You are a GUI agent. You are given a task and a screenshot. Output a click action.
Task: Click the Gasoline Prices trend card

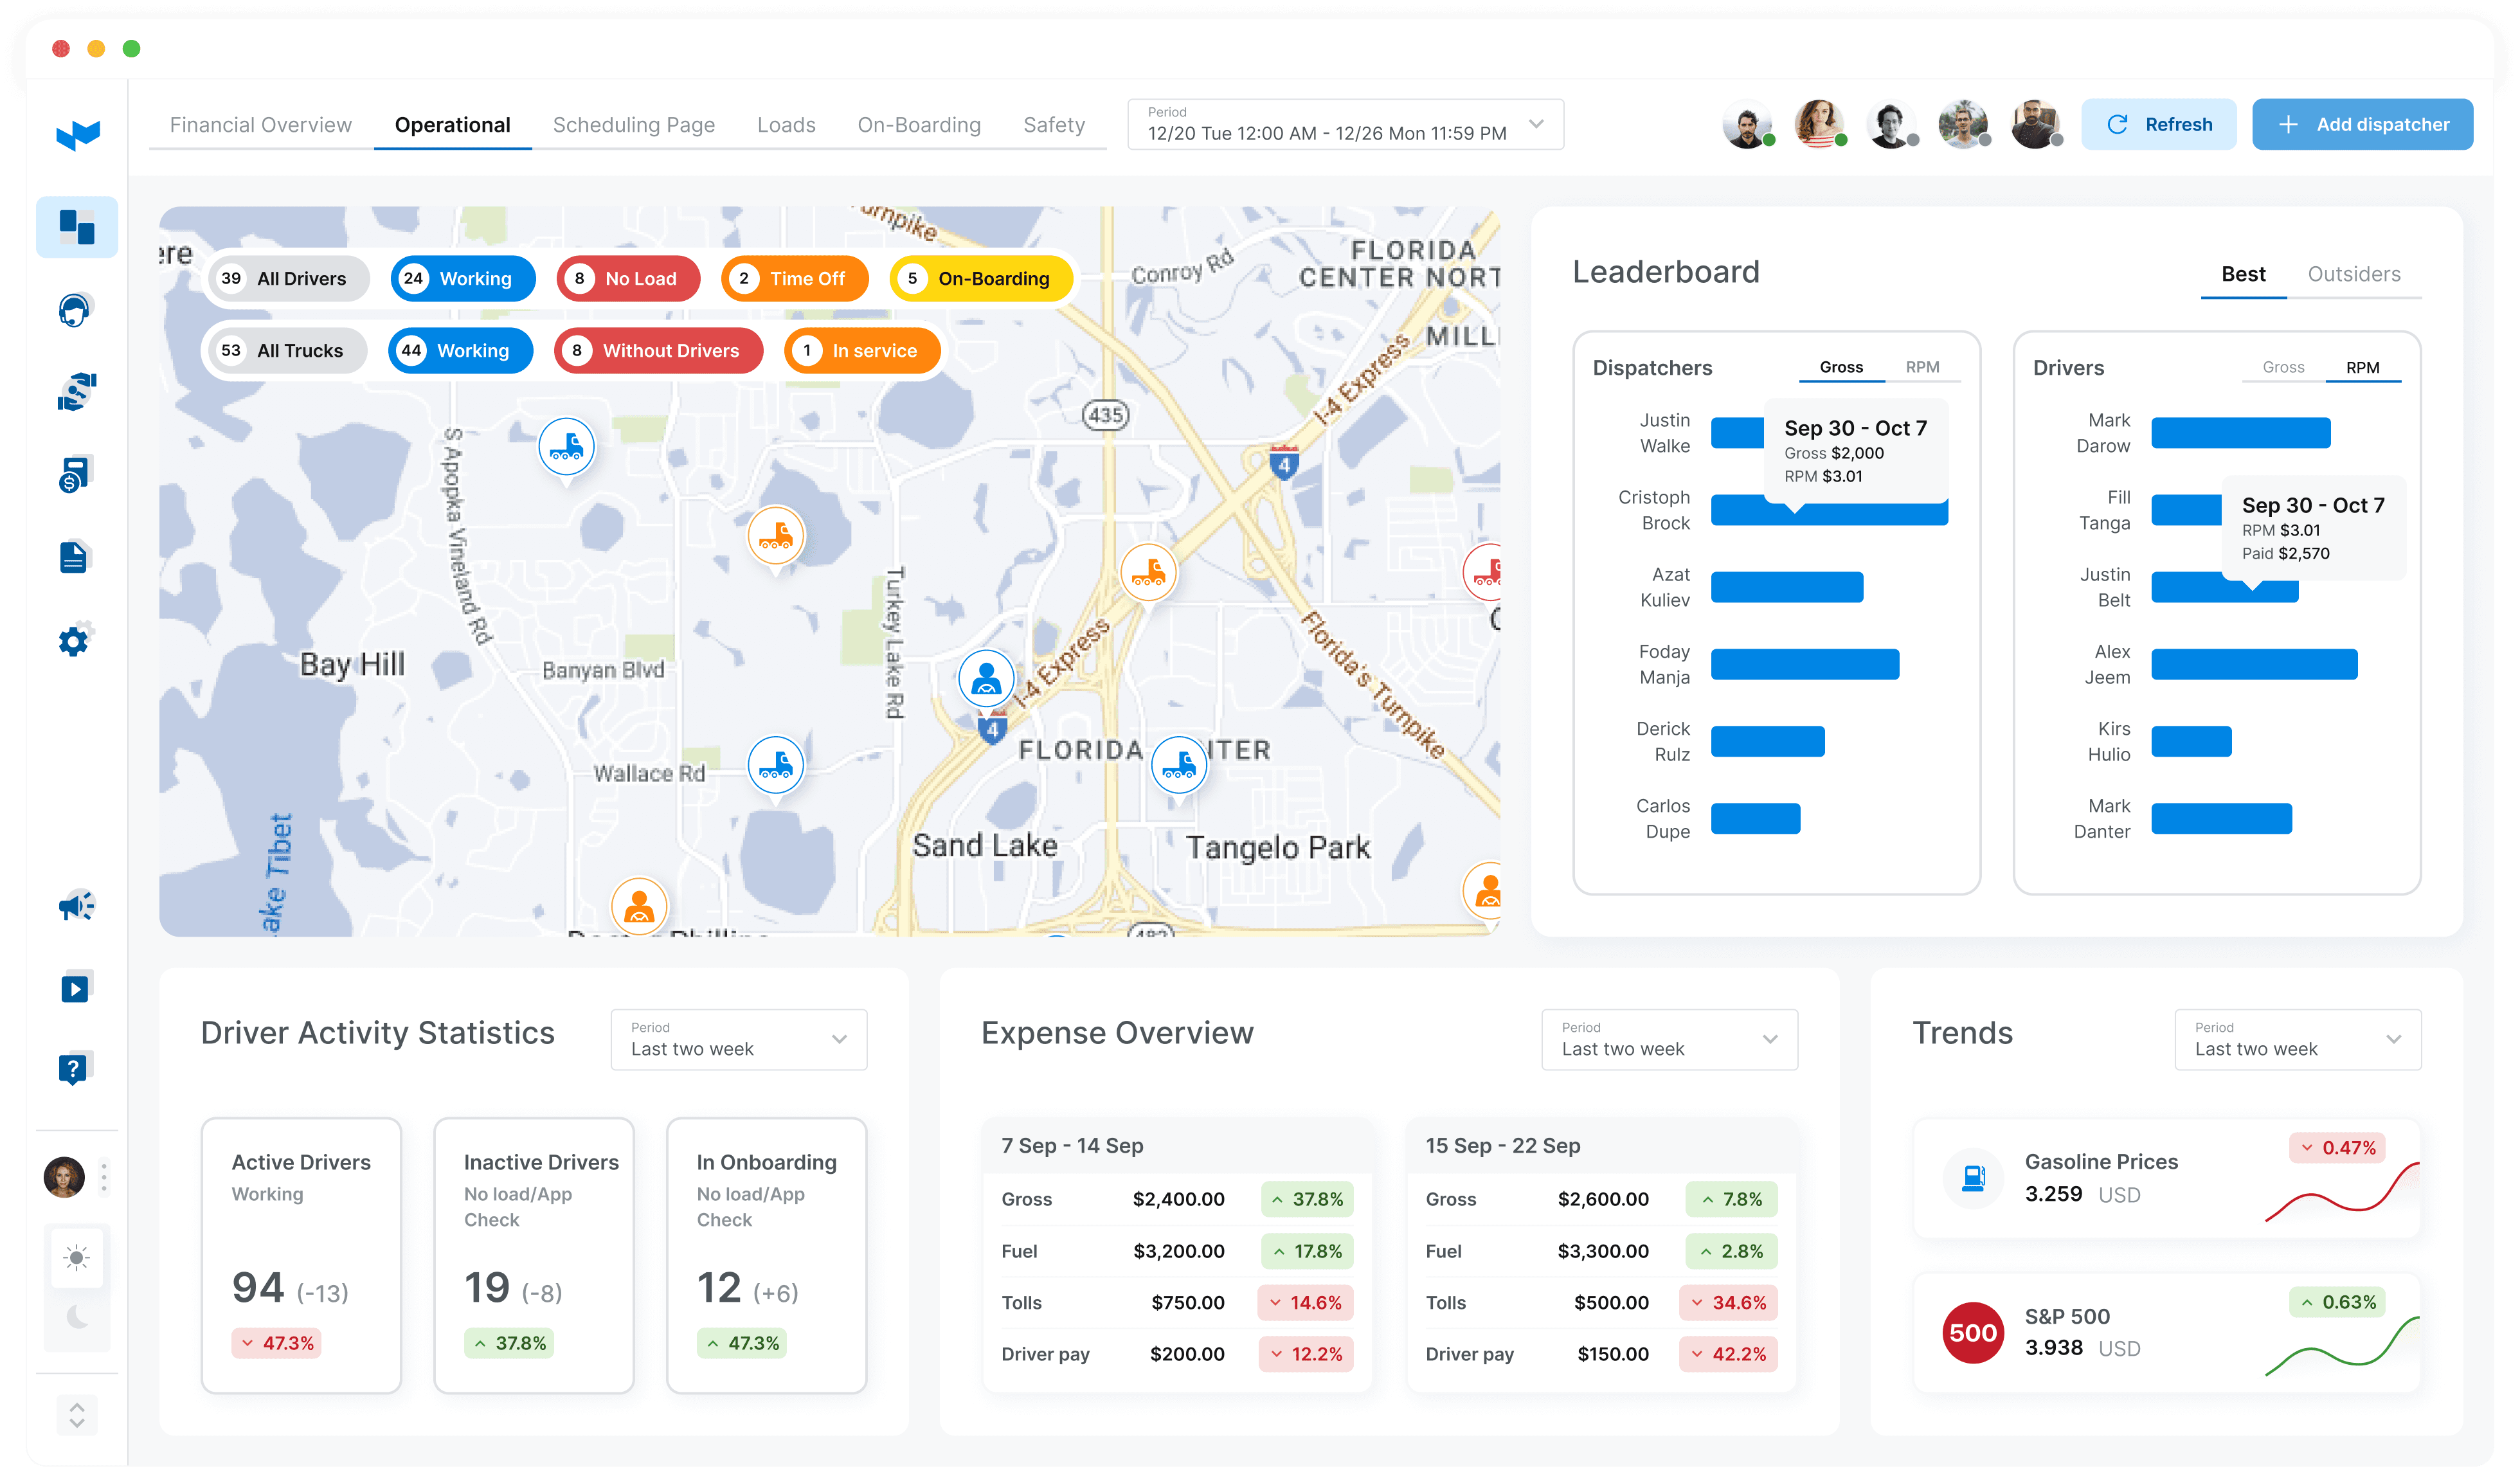(2167, 1178)
